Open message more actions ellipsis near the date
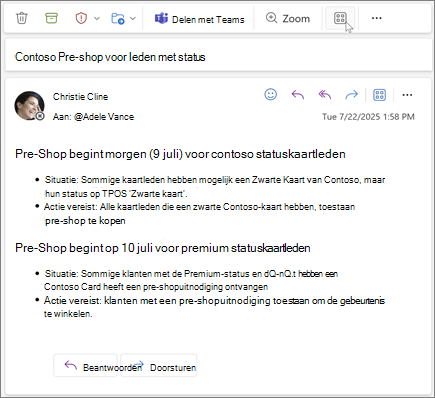Image resolution: width=435 pixels, height=398 pixels. [407, 95]
